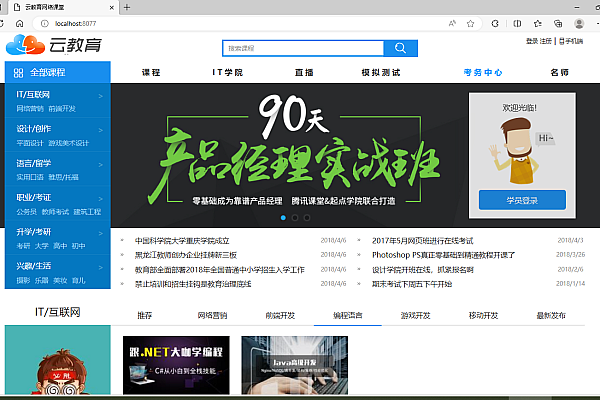Open Photoshop PS course news link
This screenshot has width=600, height=400.
click(443, 255)
